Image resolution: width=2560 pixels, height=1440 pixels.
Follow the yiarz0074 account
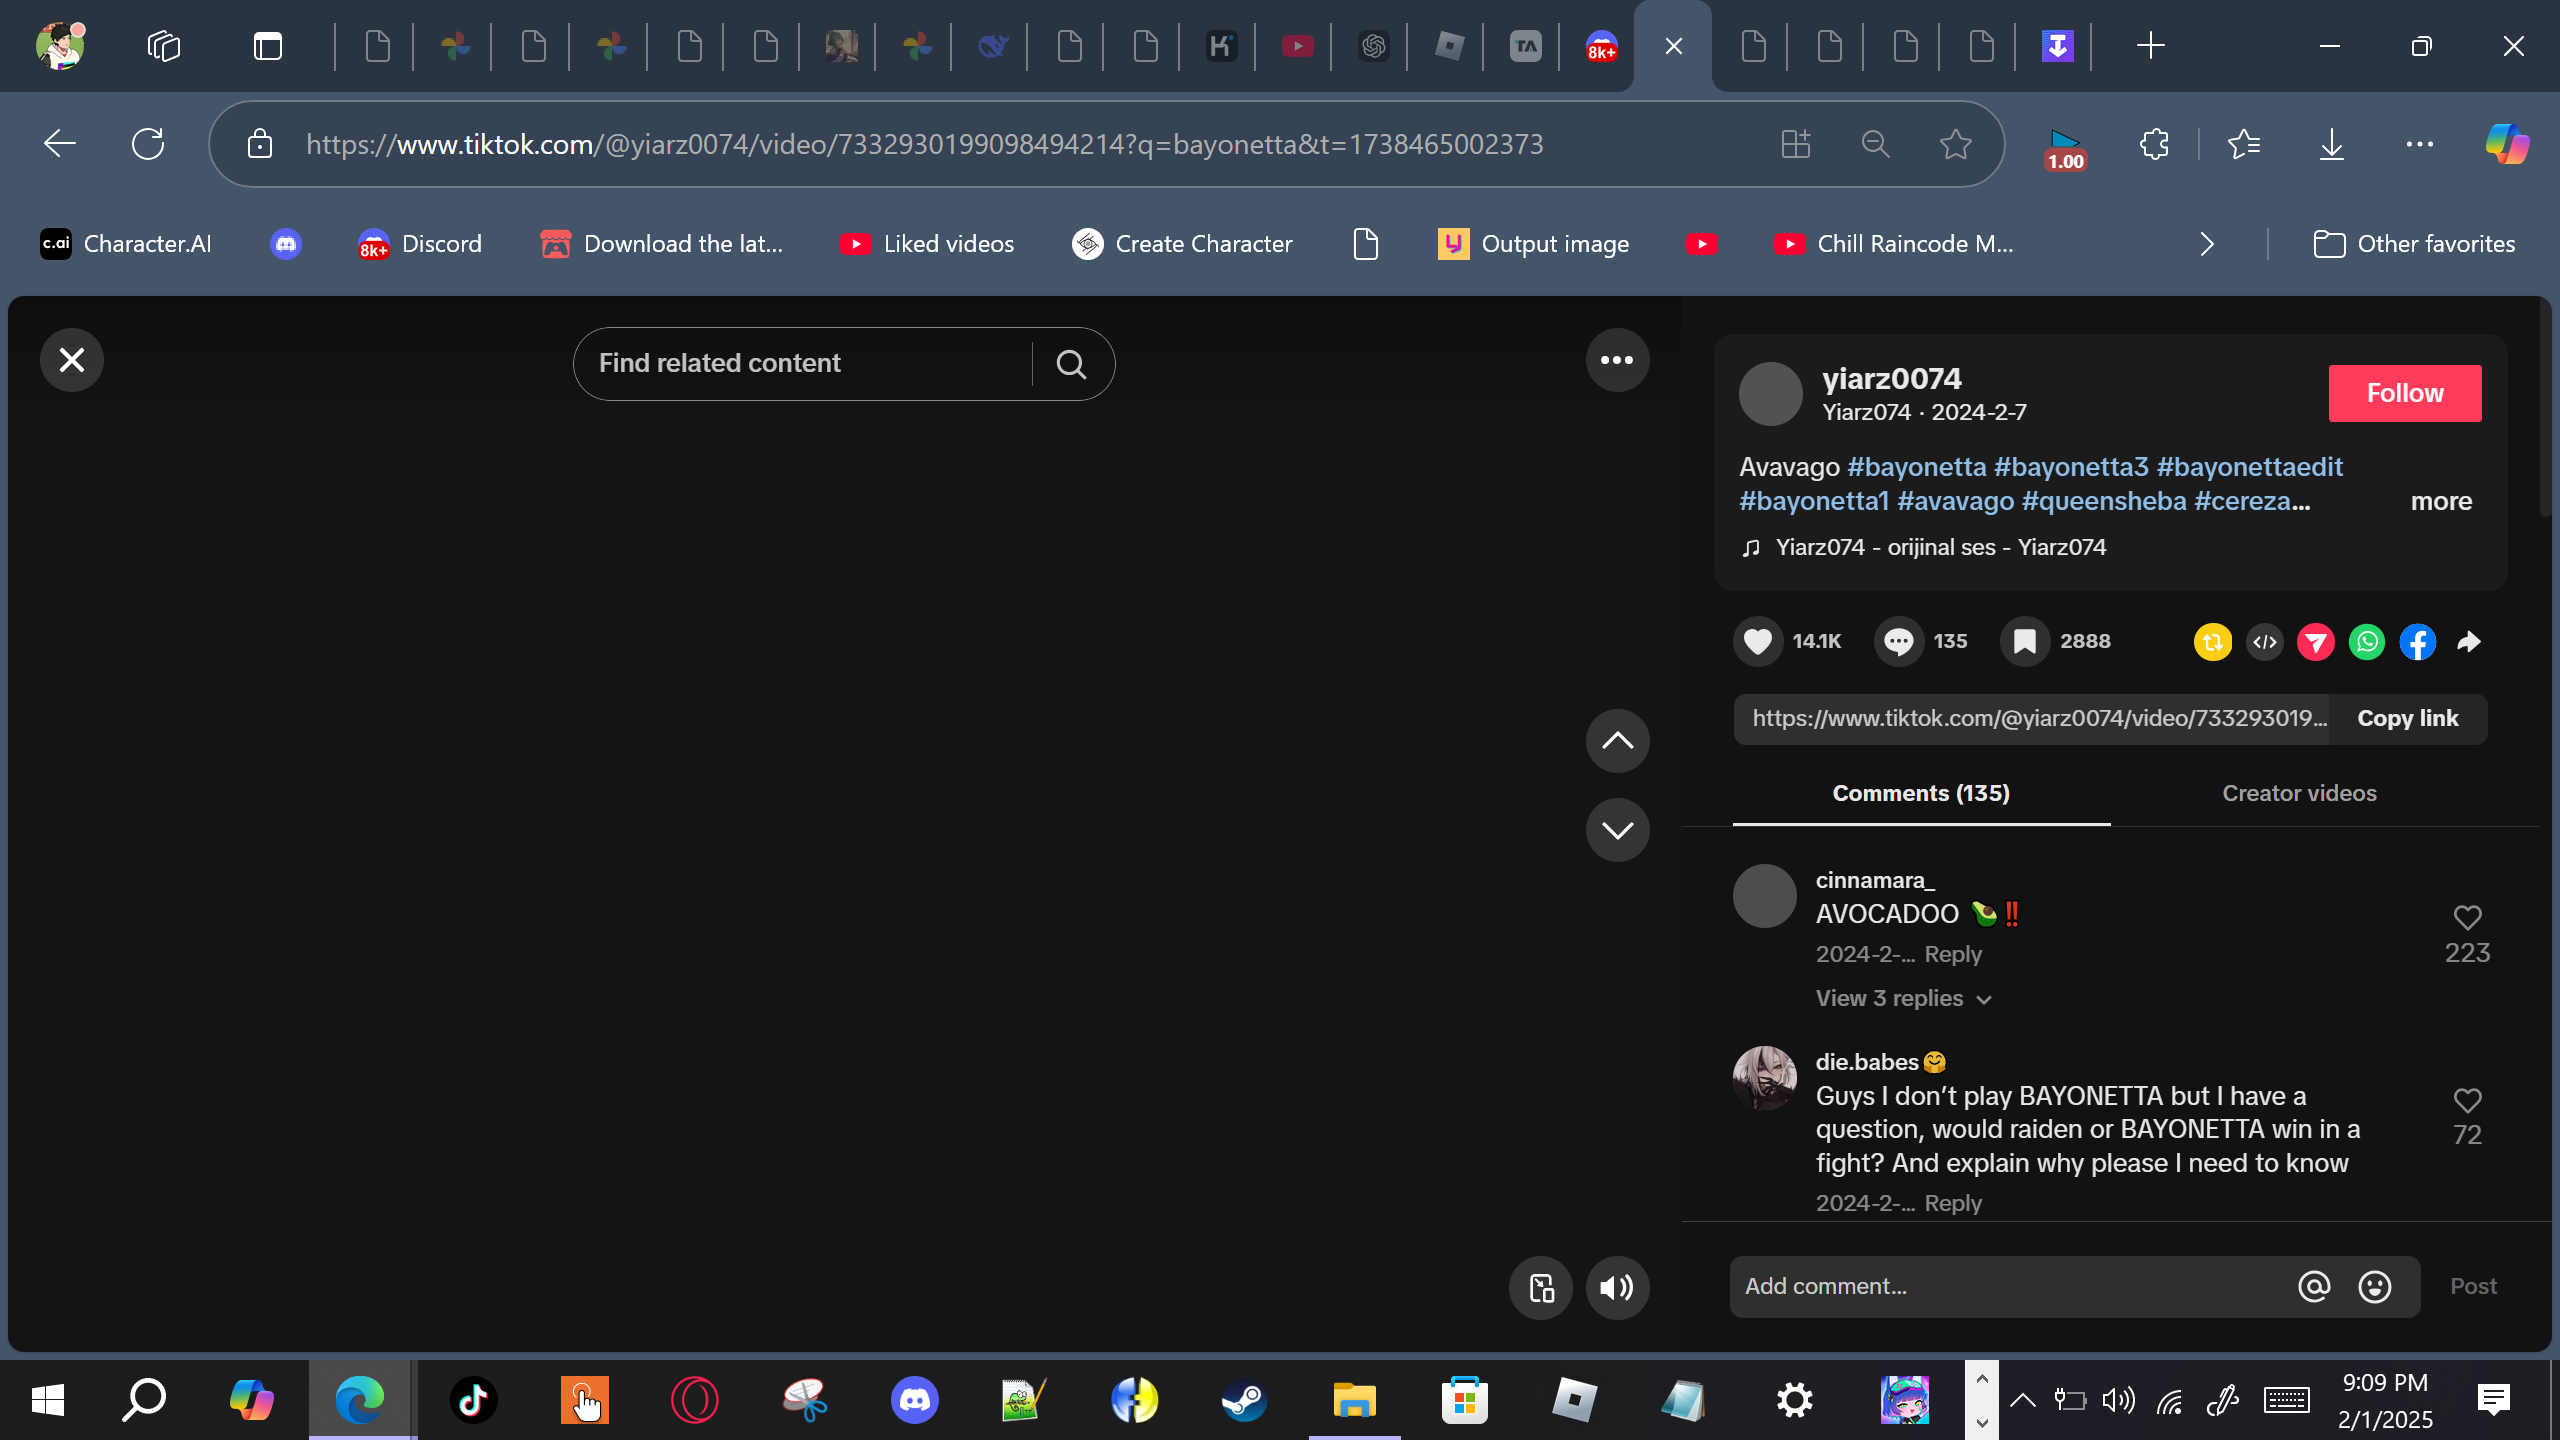pyautogui.click(x=2404, y=393)
